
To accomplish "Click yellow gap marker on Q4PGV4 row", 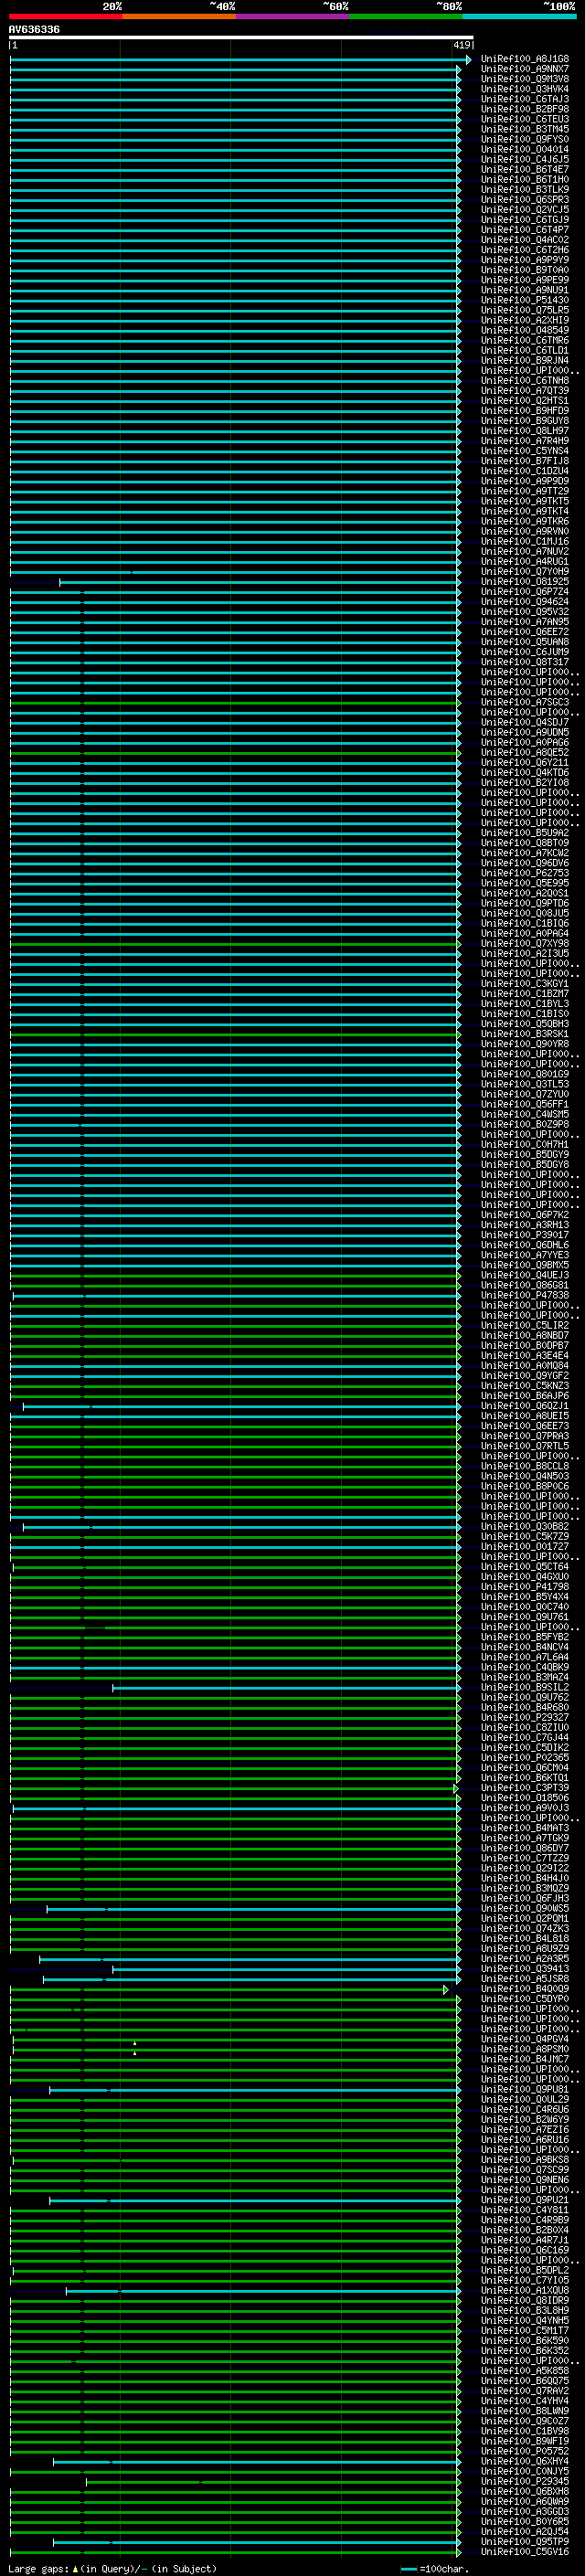I will (x=134, y=2043).
